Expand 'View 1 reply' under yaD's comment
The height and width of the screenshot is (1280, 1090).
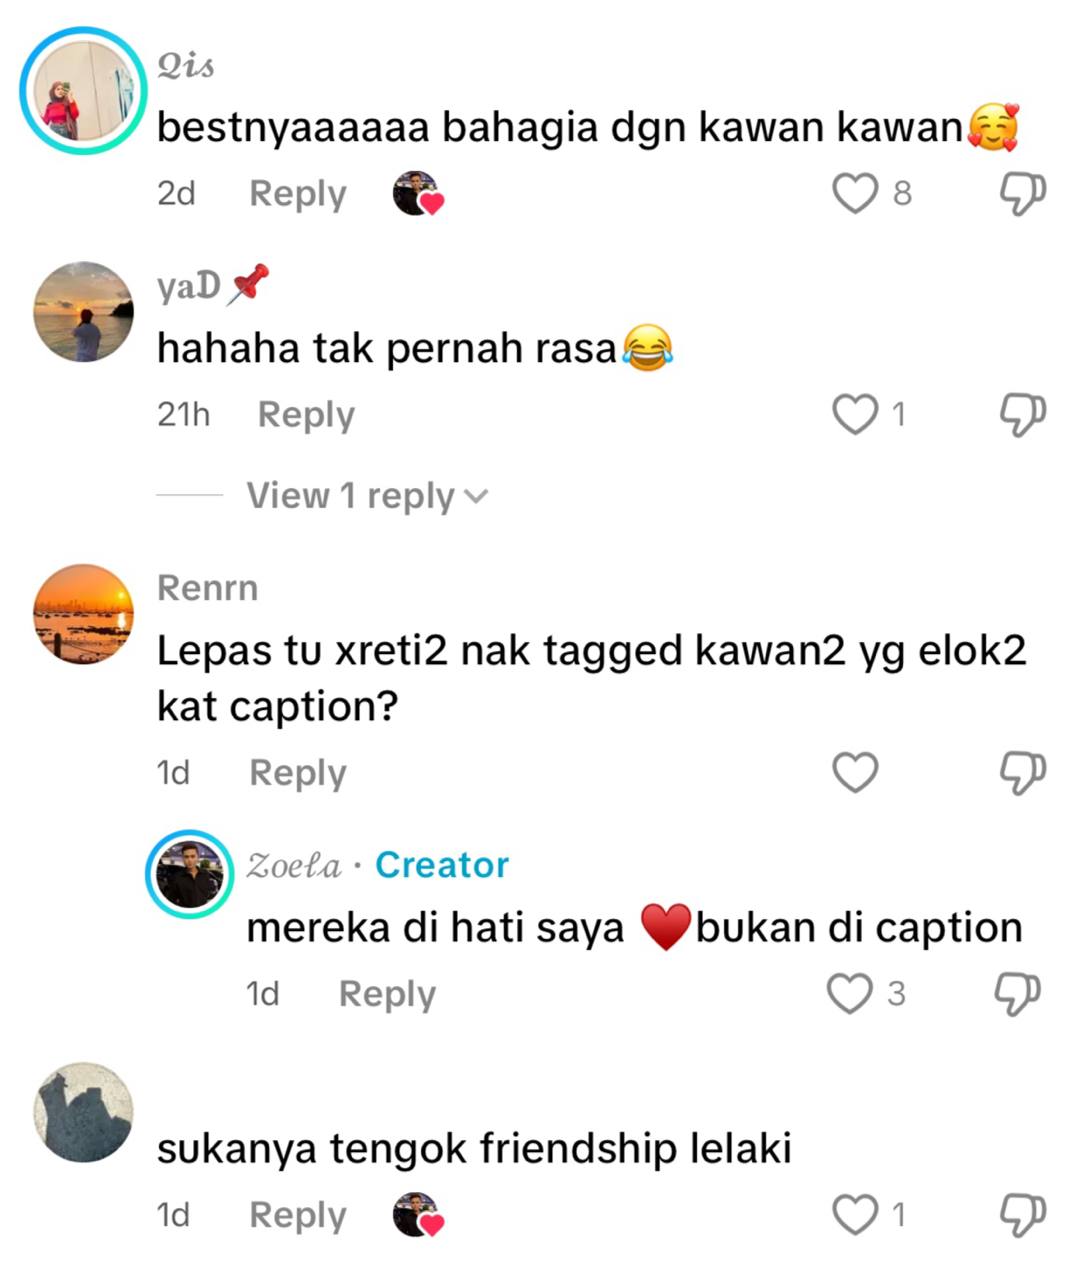point(366,496)
